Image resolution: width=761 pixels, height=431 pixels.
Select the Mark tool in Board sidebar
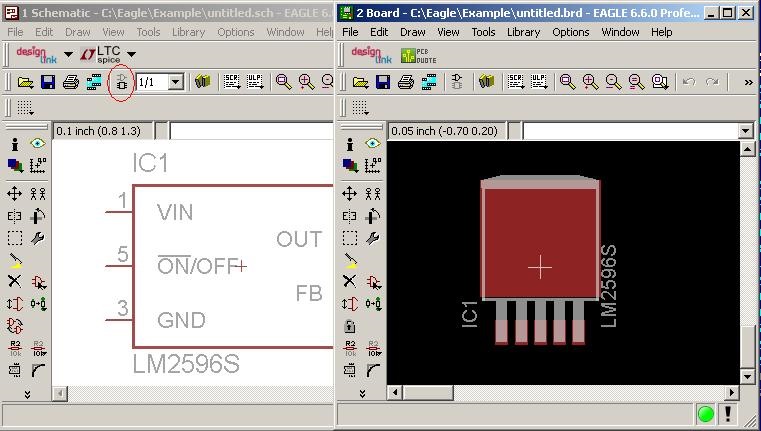(373, 165)
